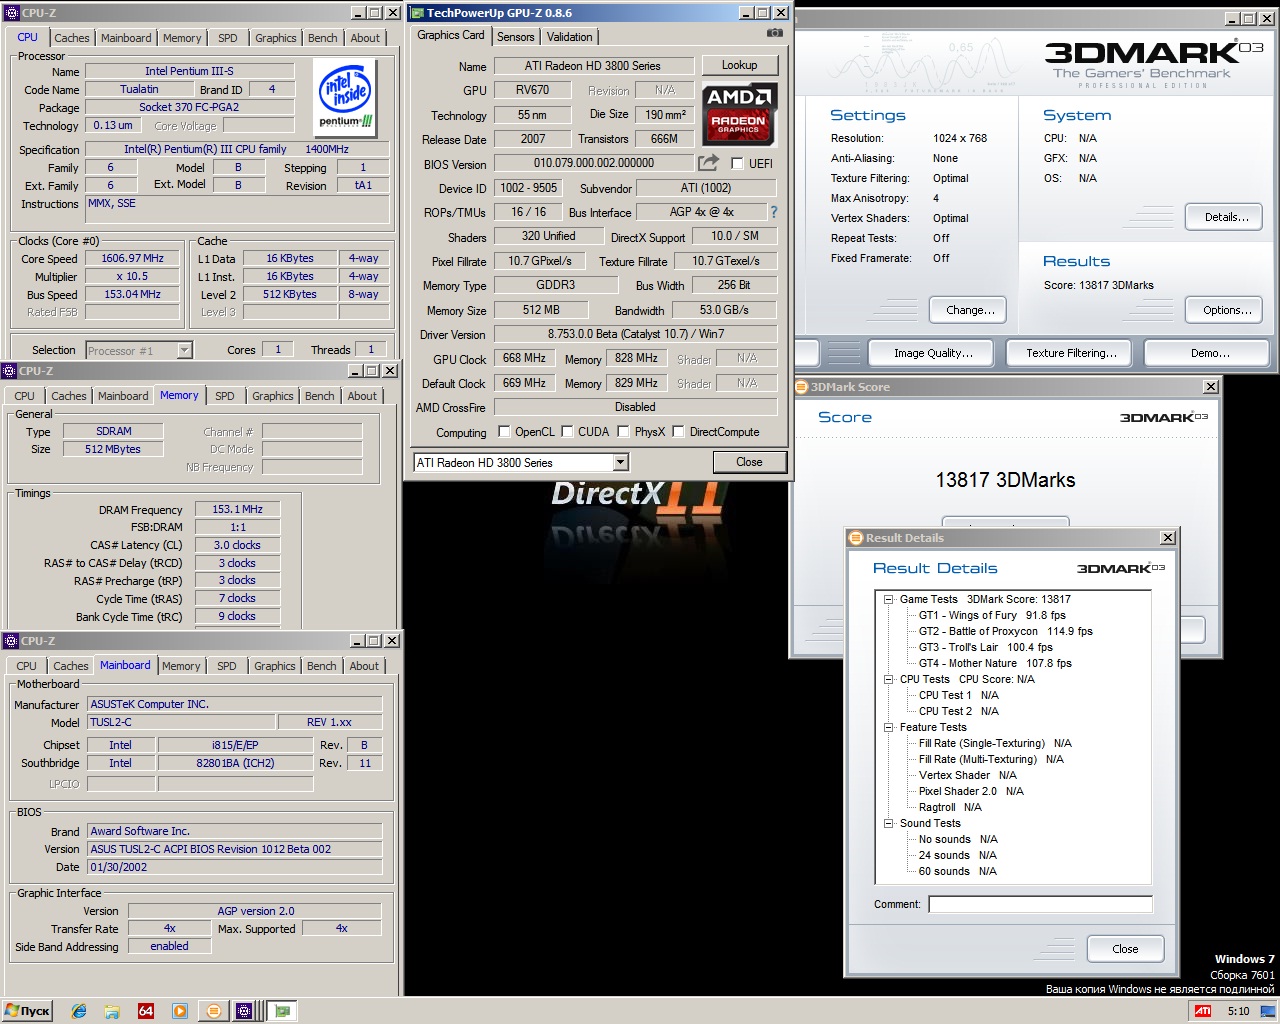Click the GPU-Z title bar application icon
This screenshot has width=1280, height=1024.
click(417, 13)
